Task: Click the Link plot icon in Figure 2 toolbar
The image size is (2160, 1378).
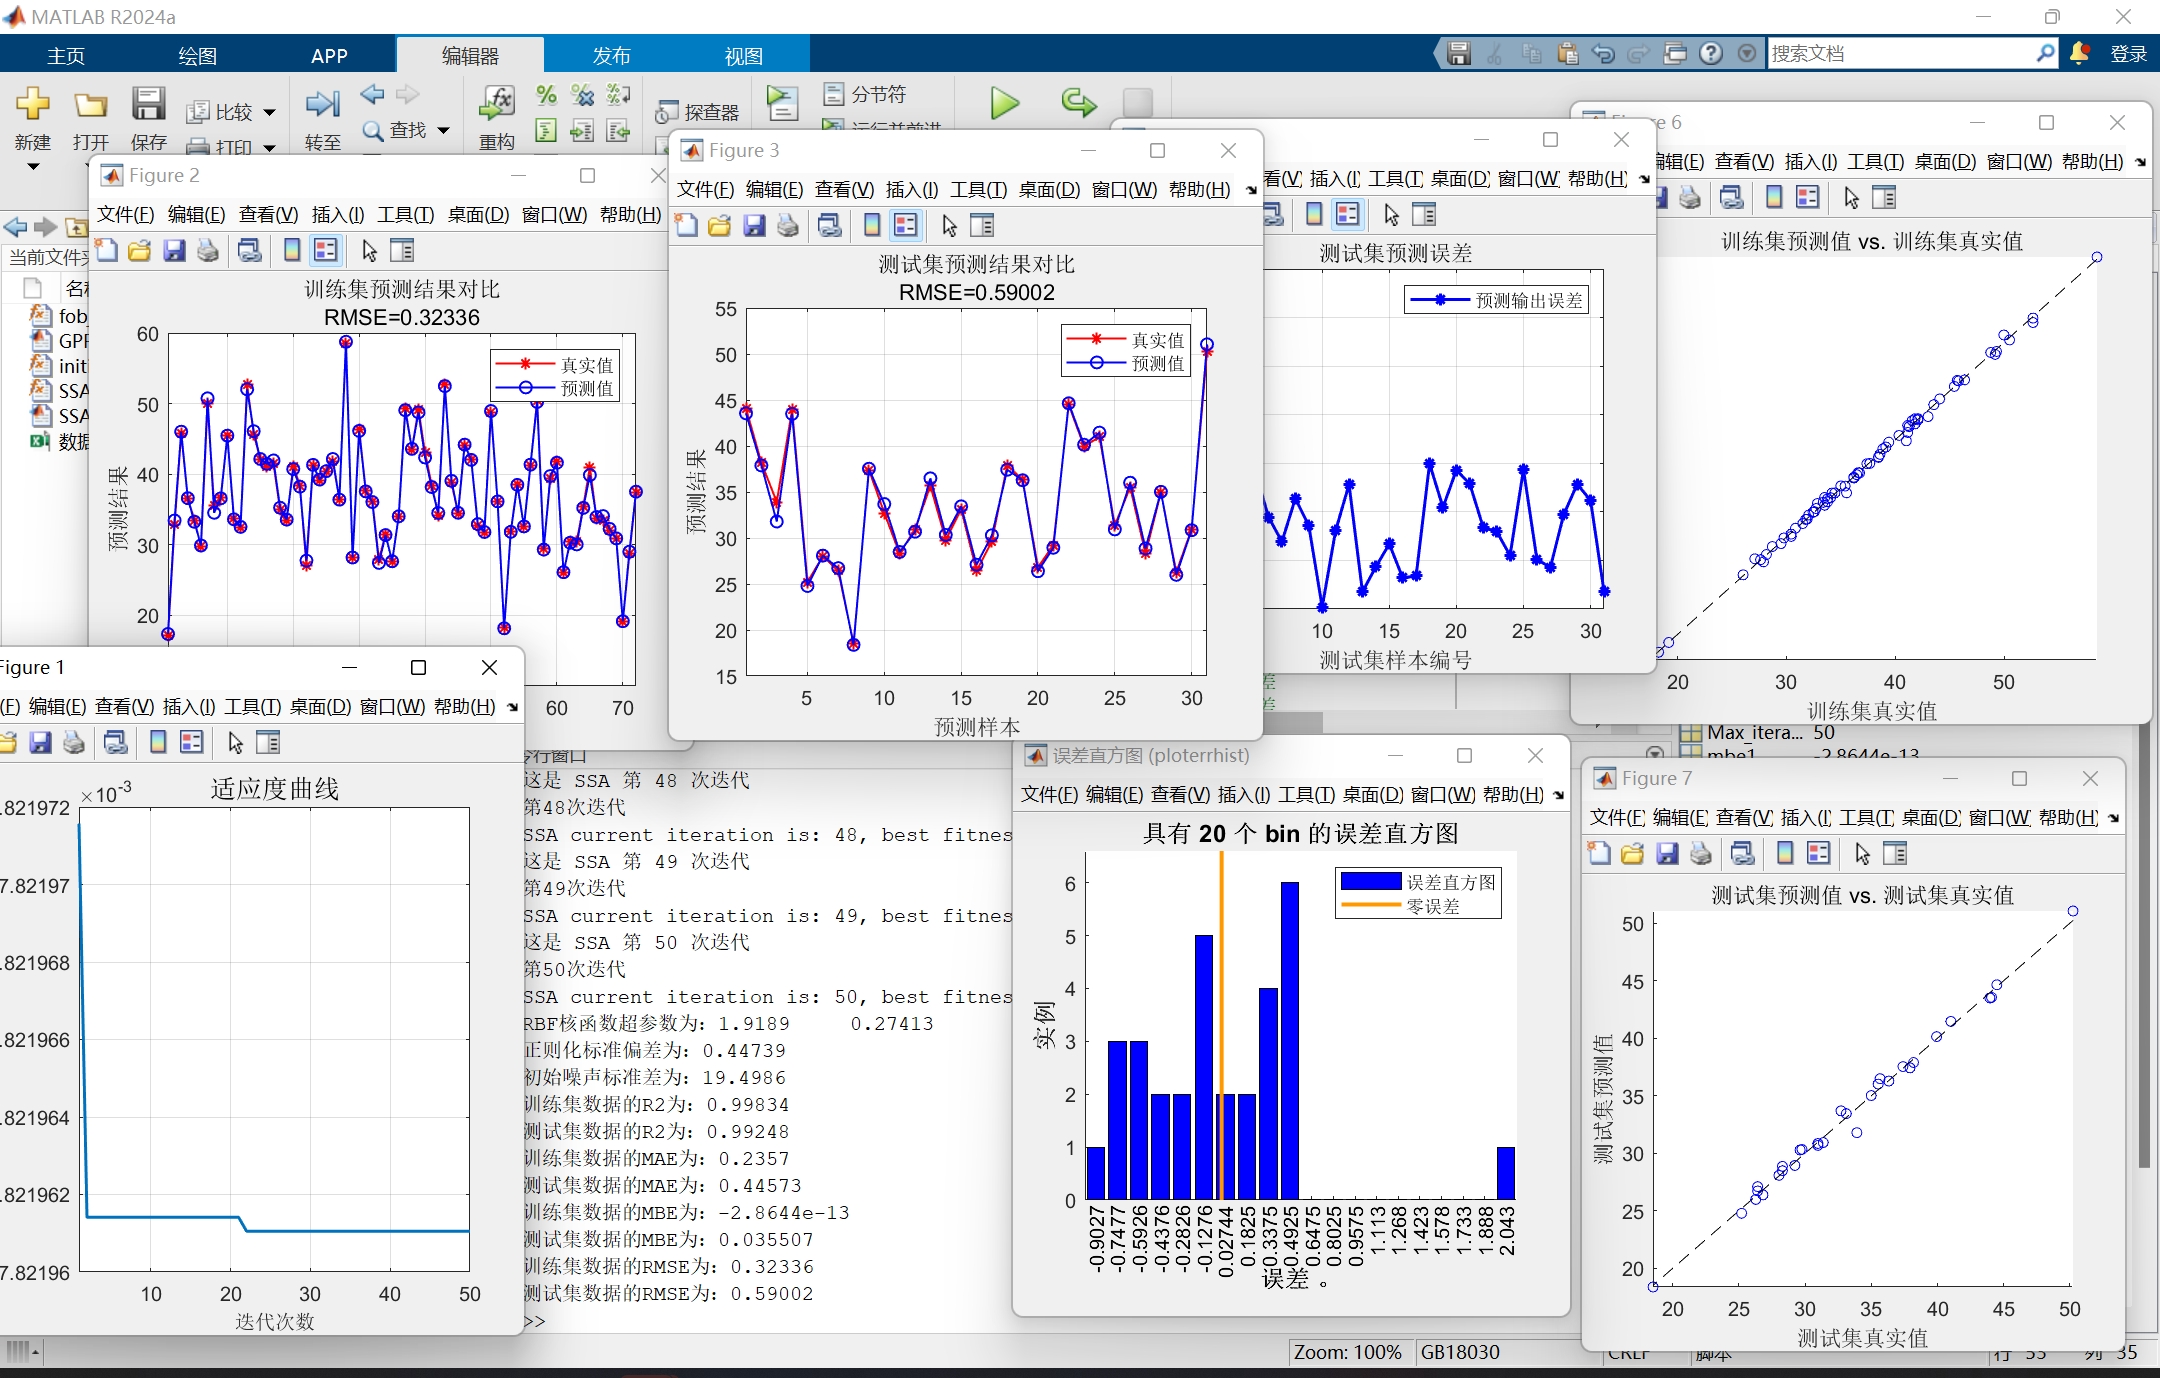Action: [x=249, y=251]
